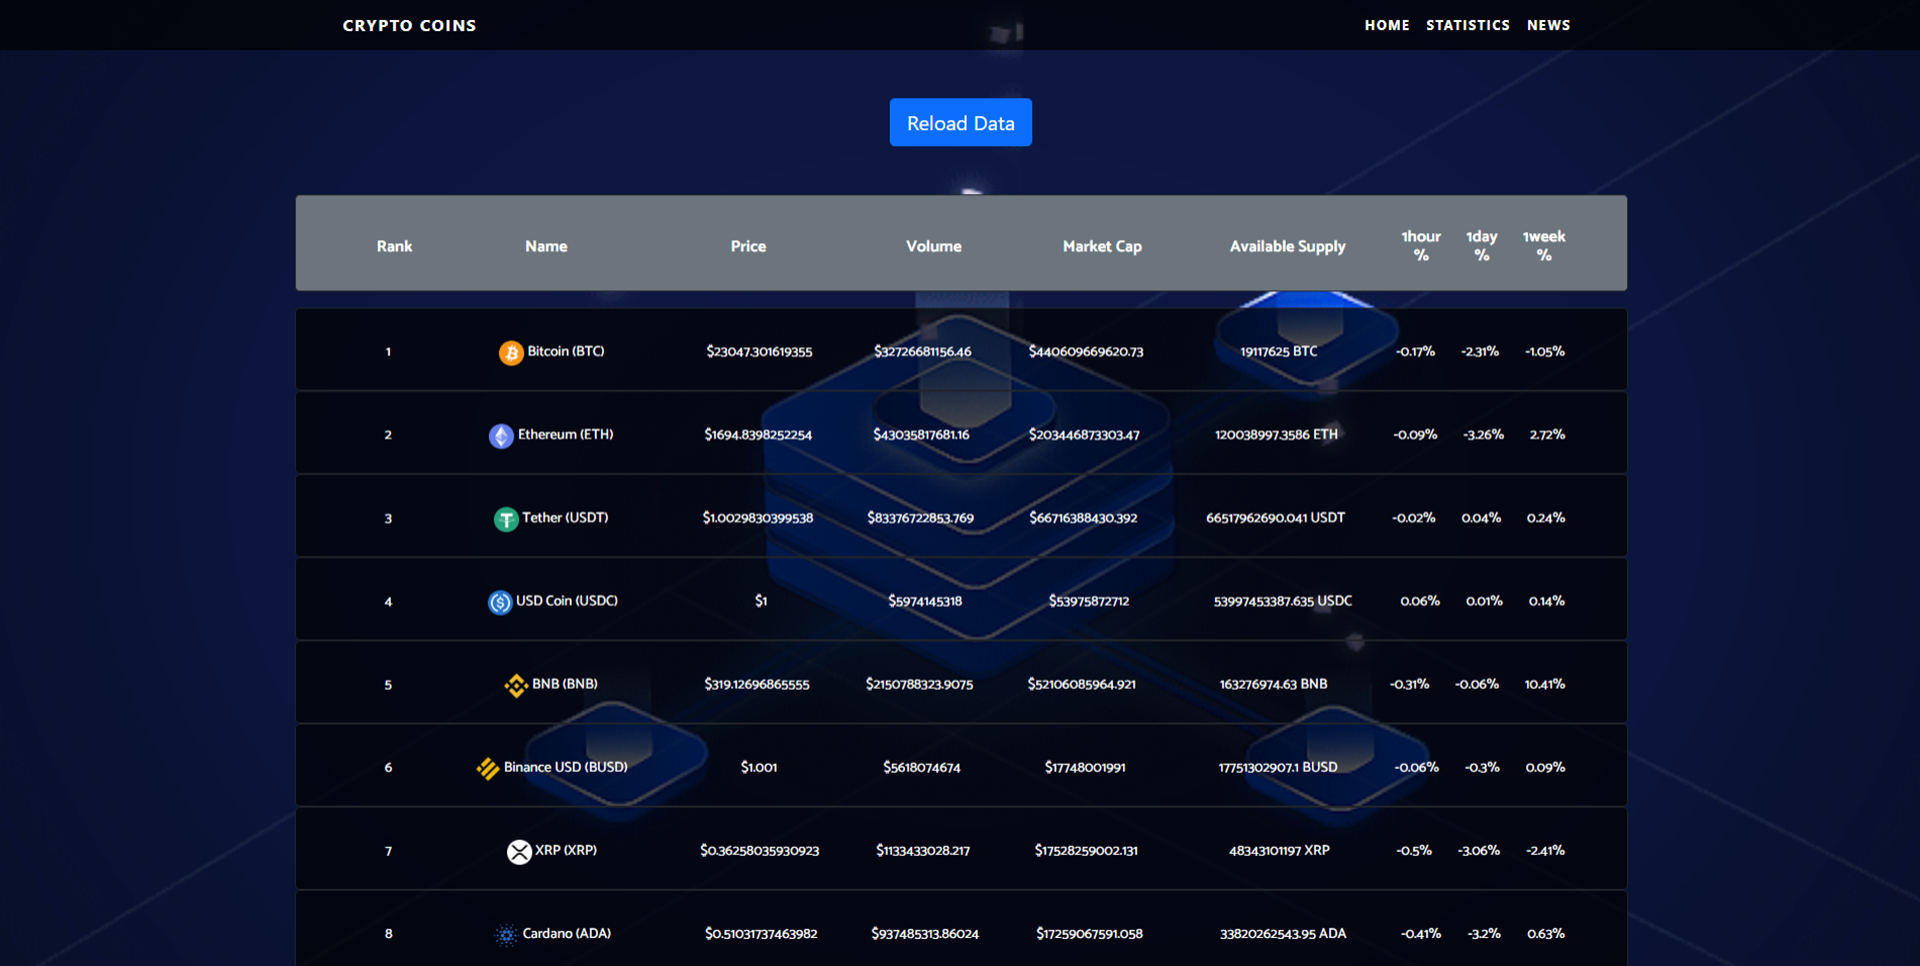This screenshot has width=1920, height=966.
Task: Click Cardano price $0.51031737463982
Action: [x=761, y=934]
